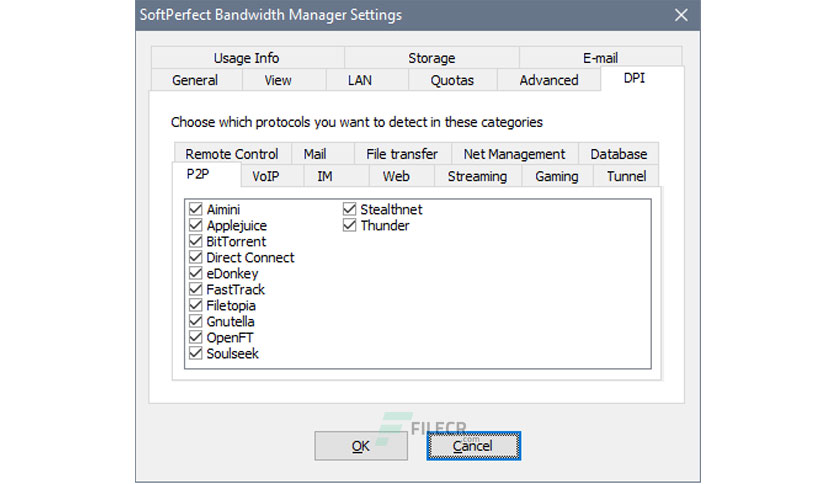
Task: Switch to the Usage Info tab
Action: 247,58
